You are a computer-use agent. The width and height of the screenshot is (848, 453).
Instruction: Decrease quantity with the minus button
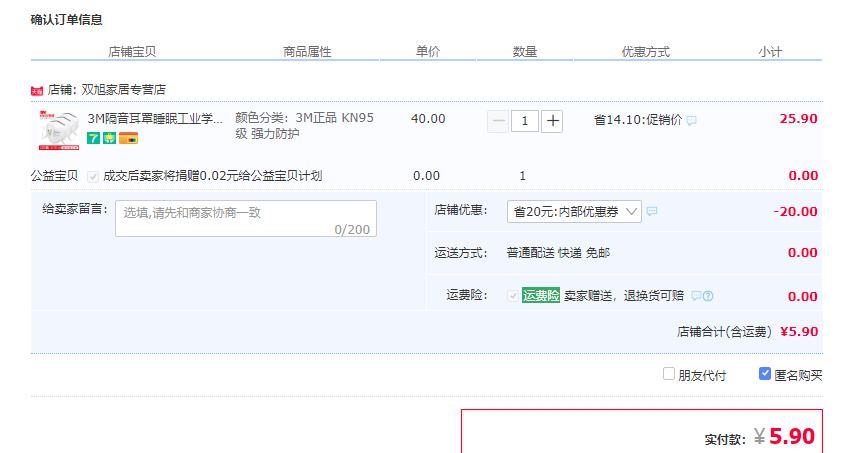pos(498,121)
